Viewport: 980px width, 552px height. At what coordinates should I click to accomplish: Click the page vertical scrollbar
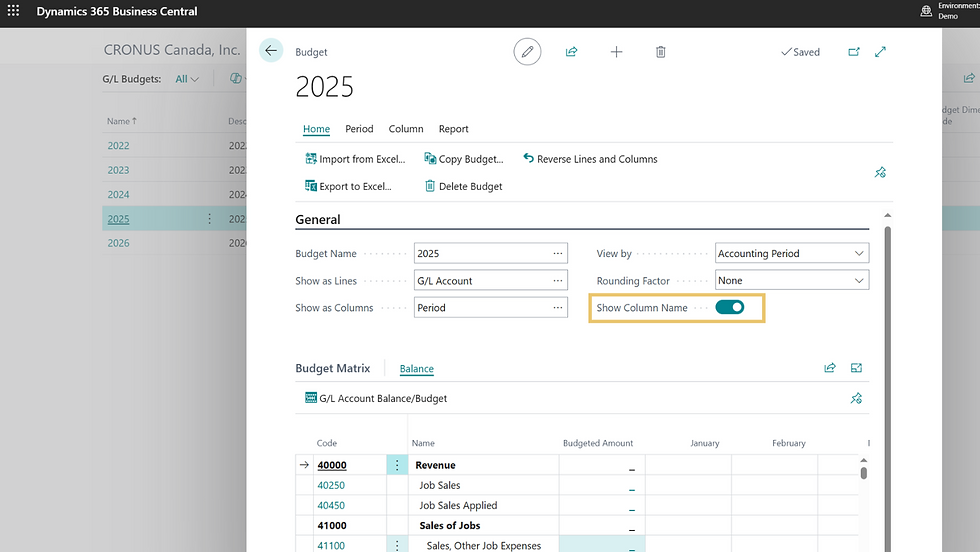click(x=888, y=388)
